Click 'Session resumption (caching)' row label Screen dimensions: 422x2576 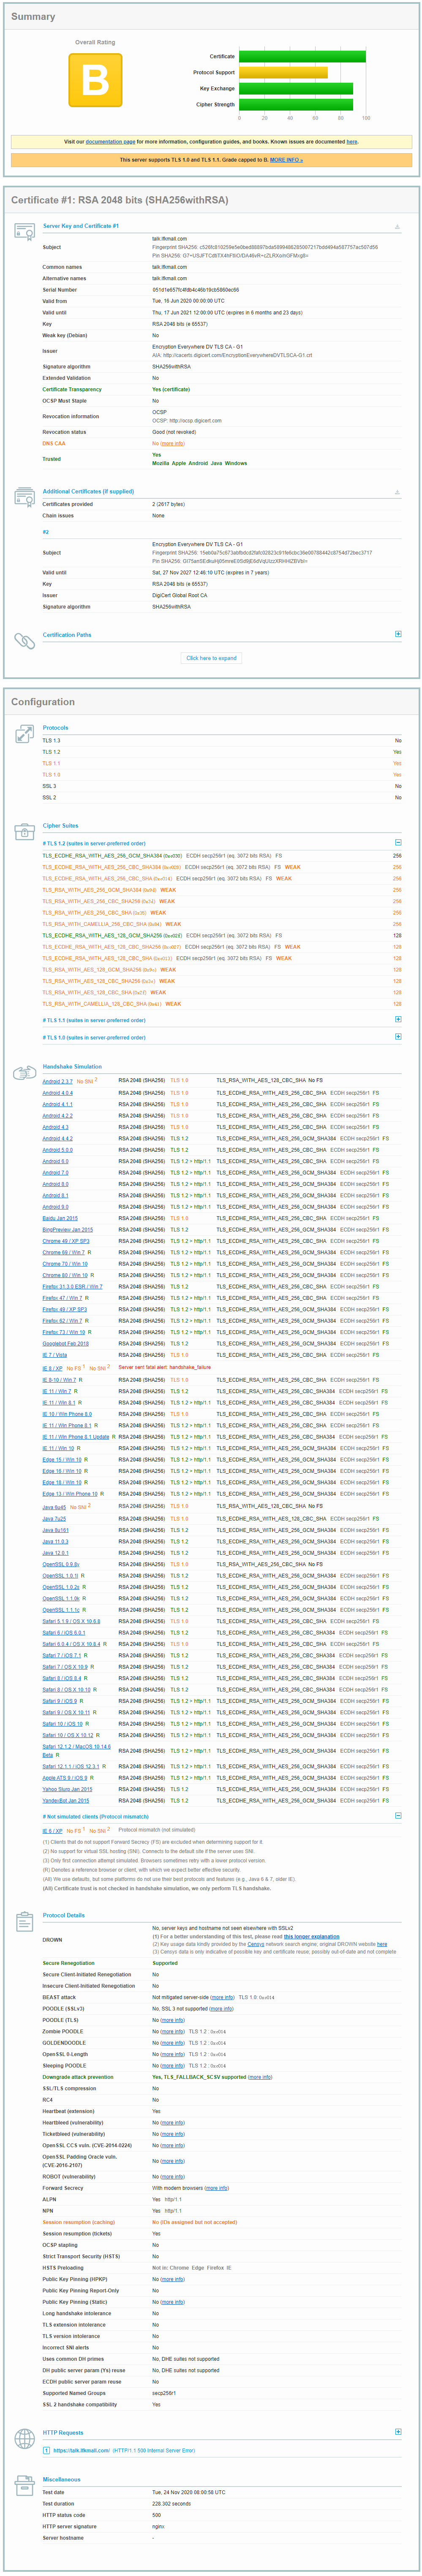[x=78, y=2222]
